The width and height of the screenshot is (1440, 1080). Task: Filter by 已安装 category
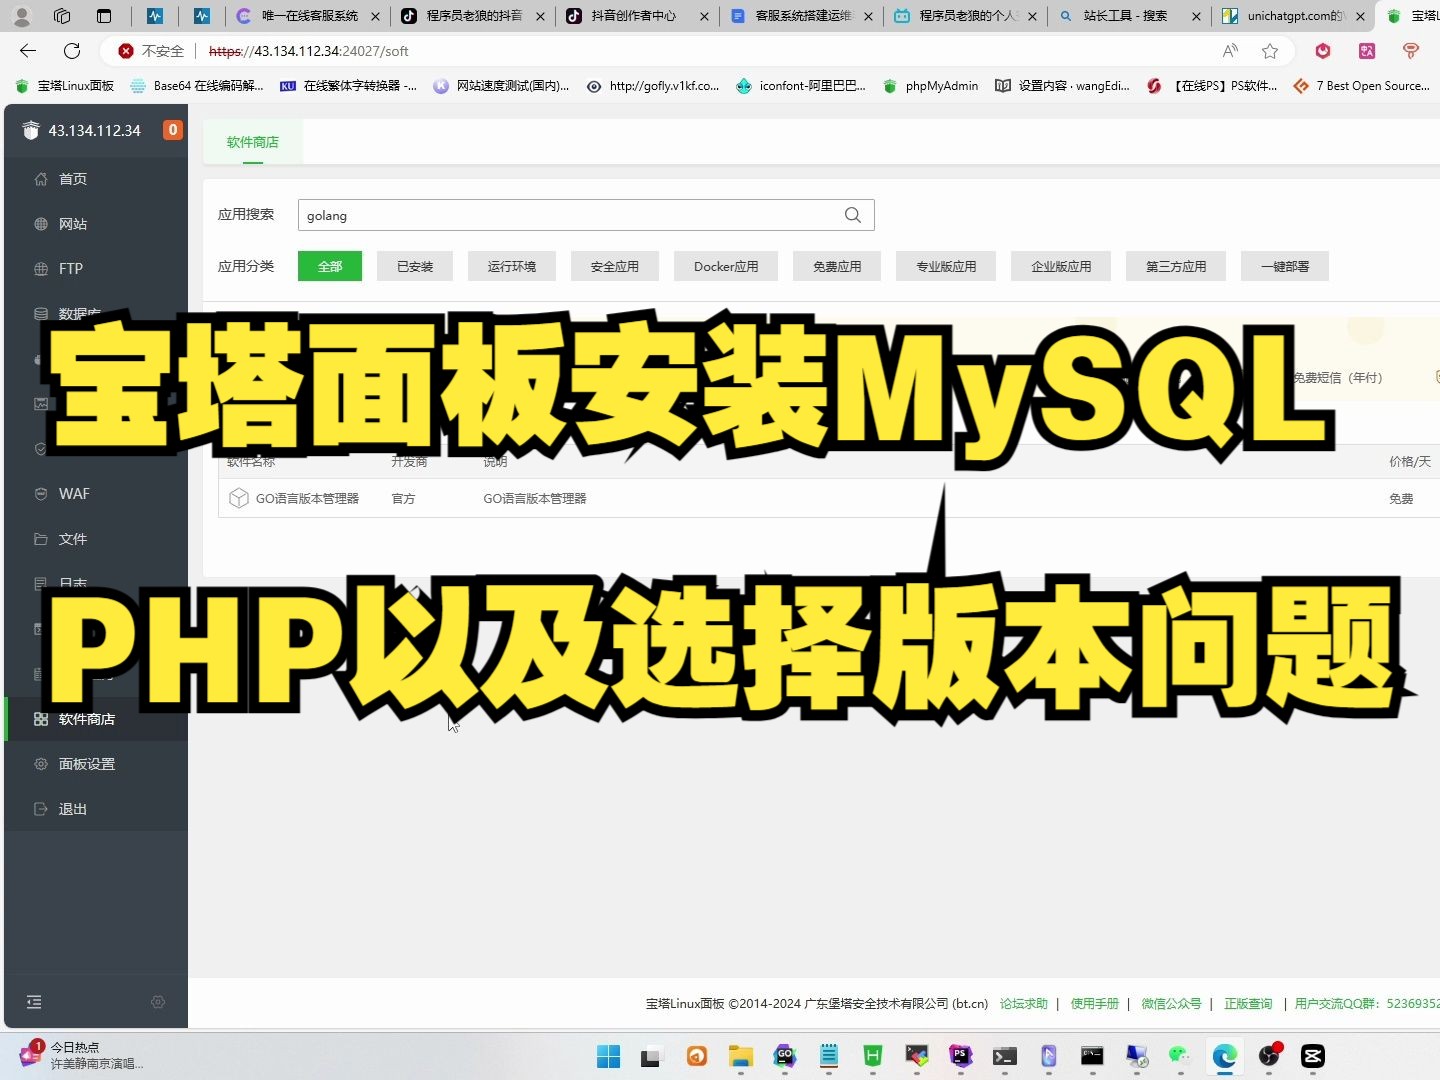(415, 266)
